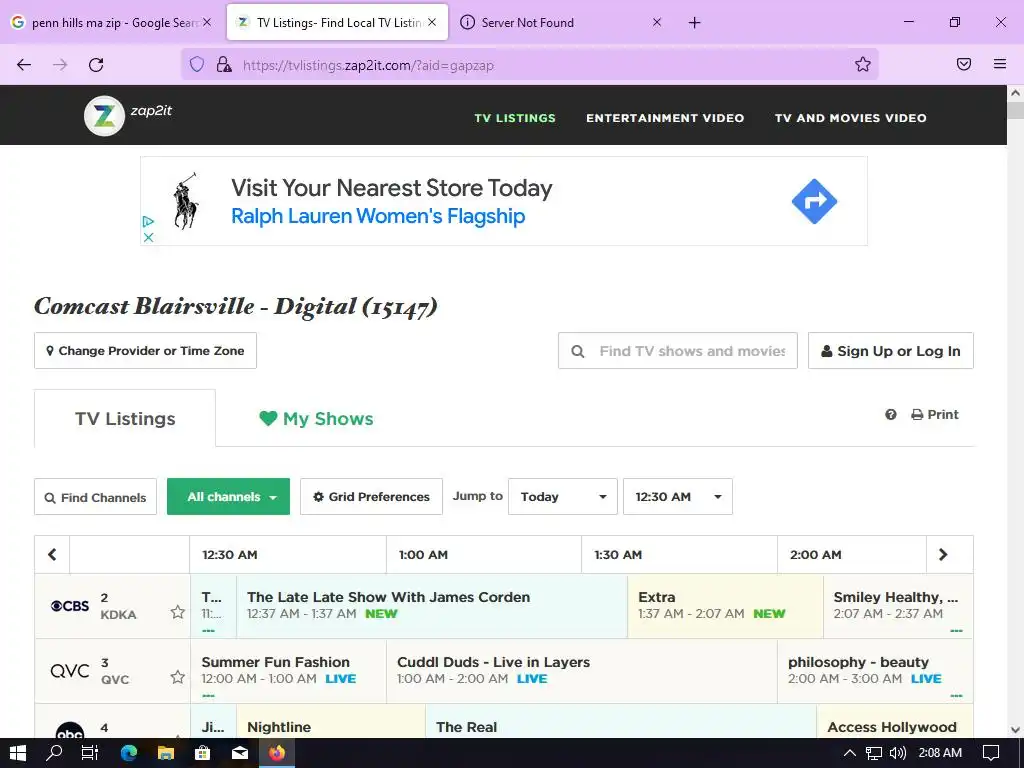This screenshot has height=768, width=1024.
Task: Show hidden system tray icons
Action: click(x=850, y=753)
